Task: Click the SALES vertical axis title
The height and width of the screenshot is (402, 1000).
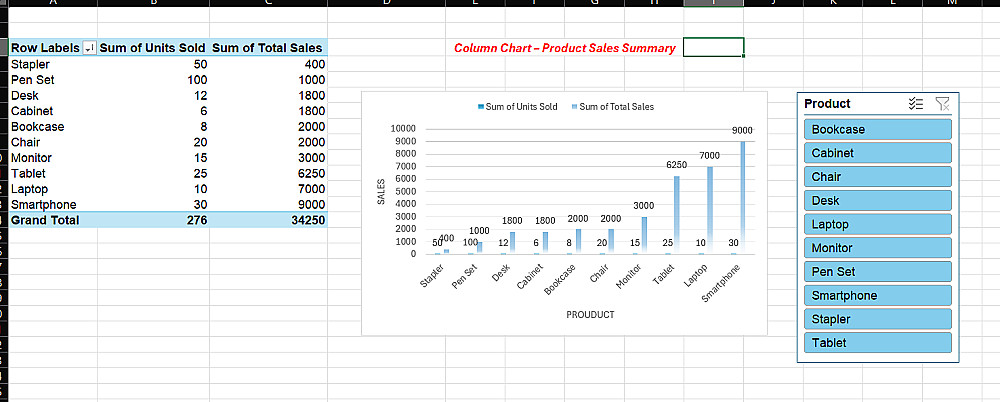Action: 381,191
